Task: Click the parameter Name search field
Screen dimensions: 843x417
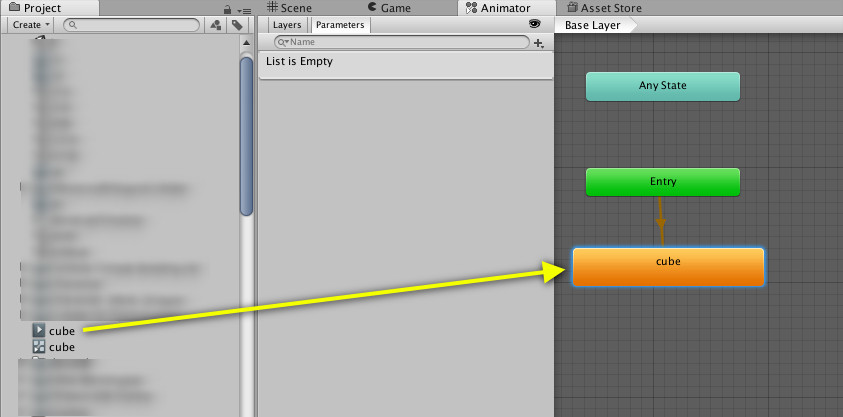Action: pyautogui.click(x=402, y=42)
